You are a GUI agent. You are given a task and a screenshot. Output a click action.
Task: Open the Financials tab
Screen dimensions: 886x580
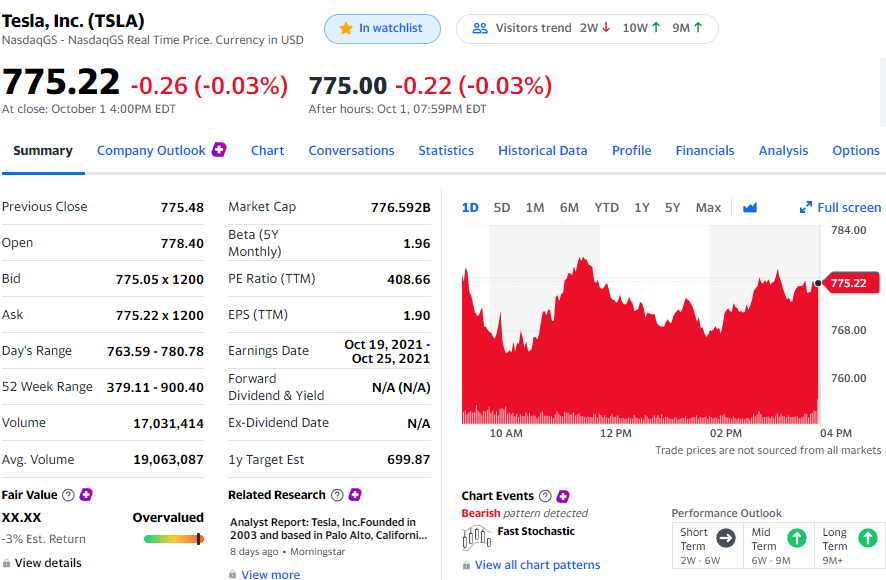tap(705, 150)
